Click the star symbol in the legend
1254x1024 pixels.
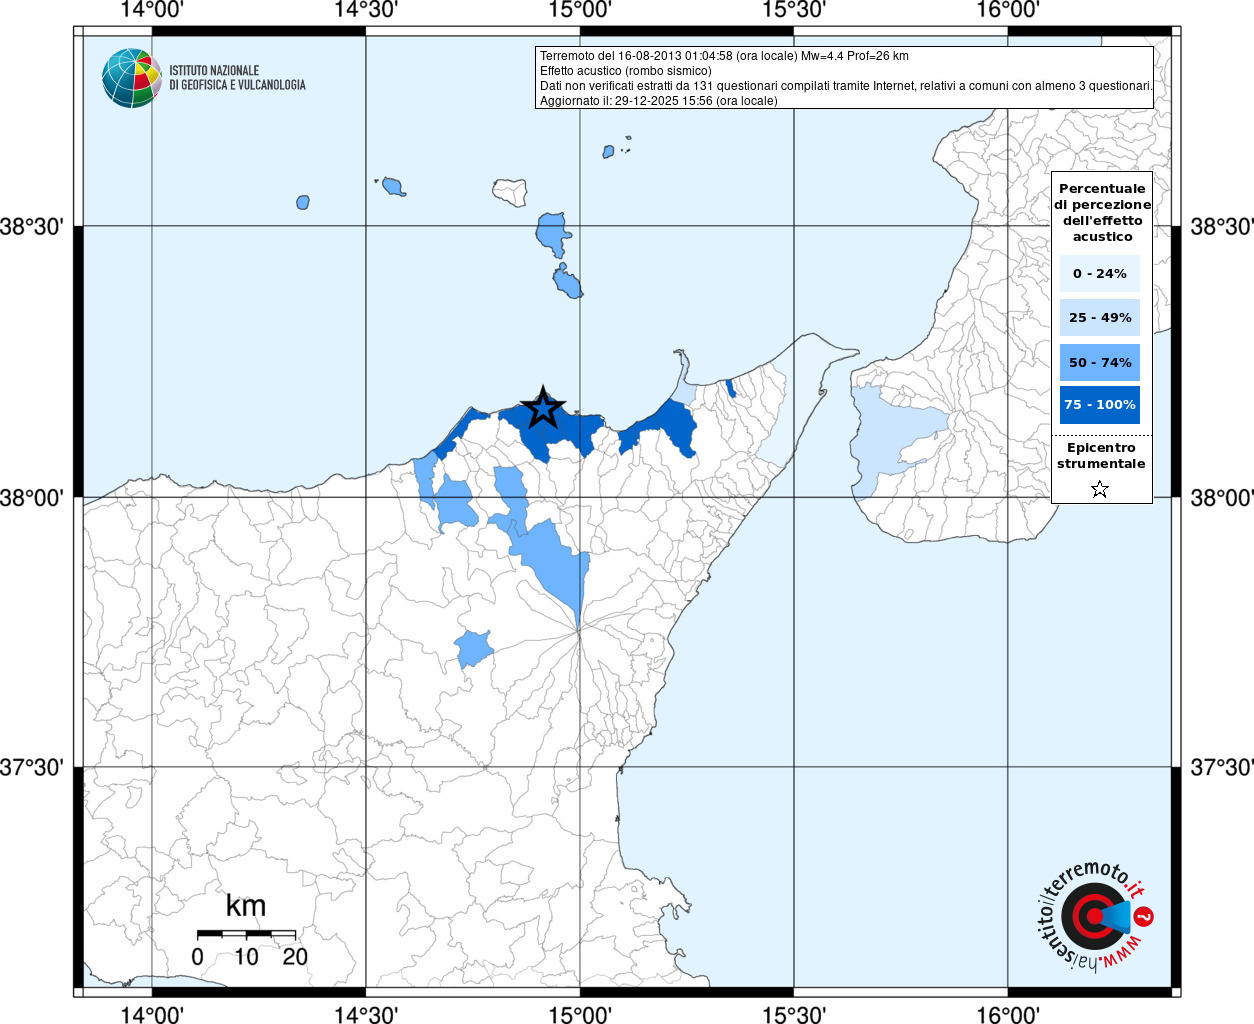point(1100,489)
